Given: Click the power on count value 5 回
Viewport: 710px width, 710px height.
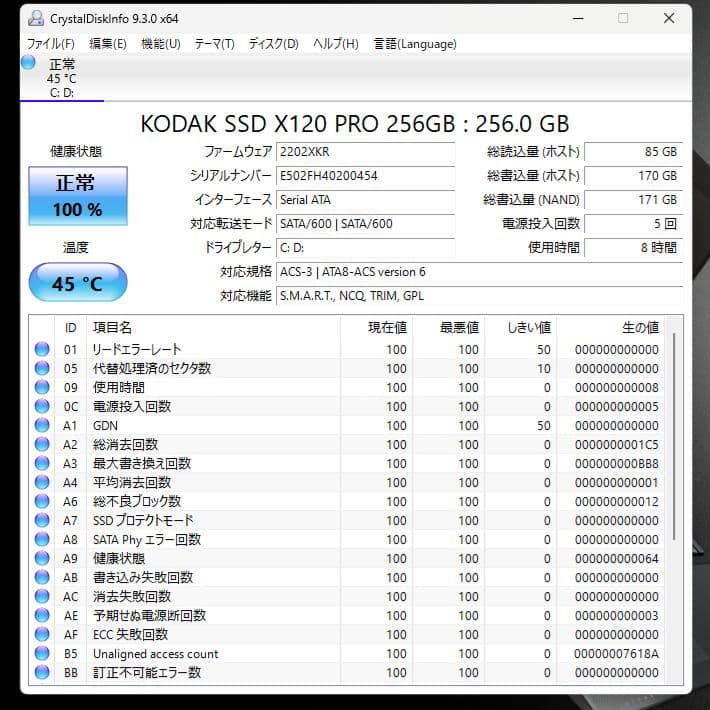Looking at the screenshot, I should [x=633, y=224].
